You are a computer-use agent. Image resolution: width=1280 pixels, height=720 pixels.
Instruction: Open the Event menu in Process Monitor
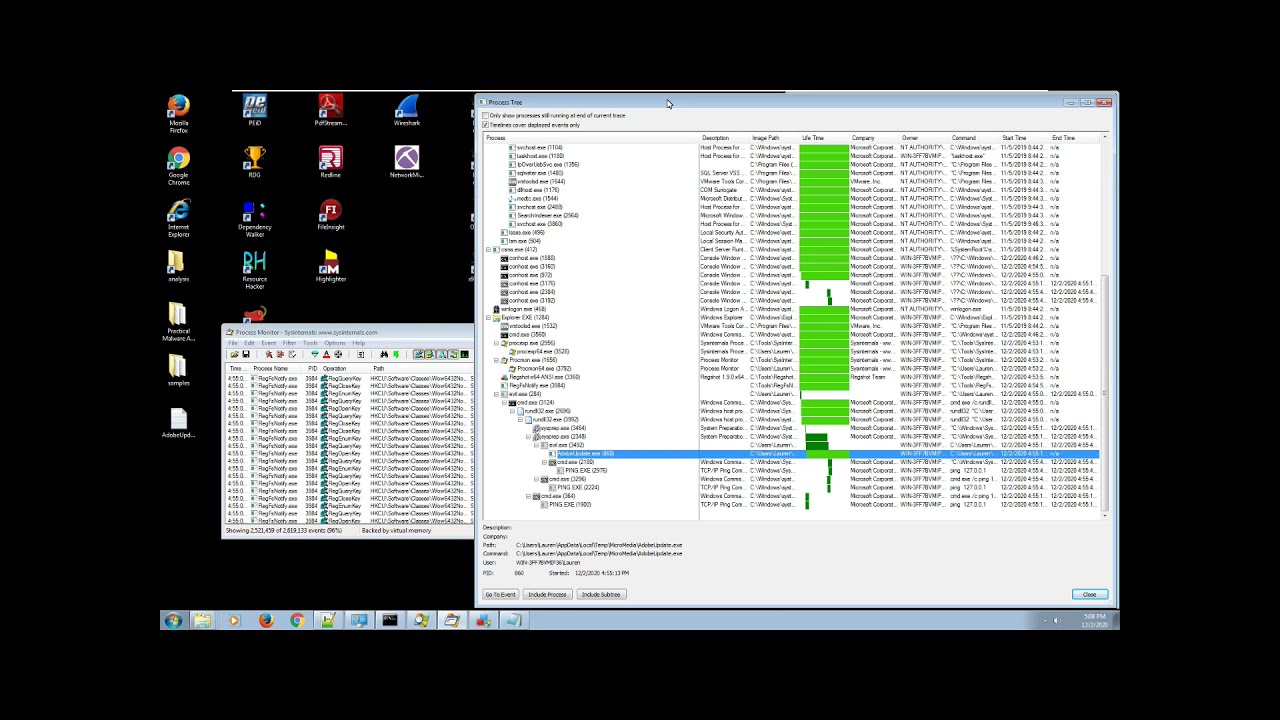tap(269, 343)
